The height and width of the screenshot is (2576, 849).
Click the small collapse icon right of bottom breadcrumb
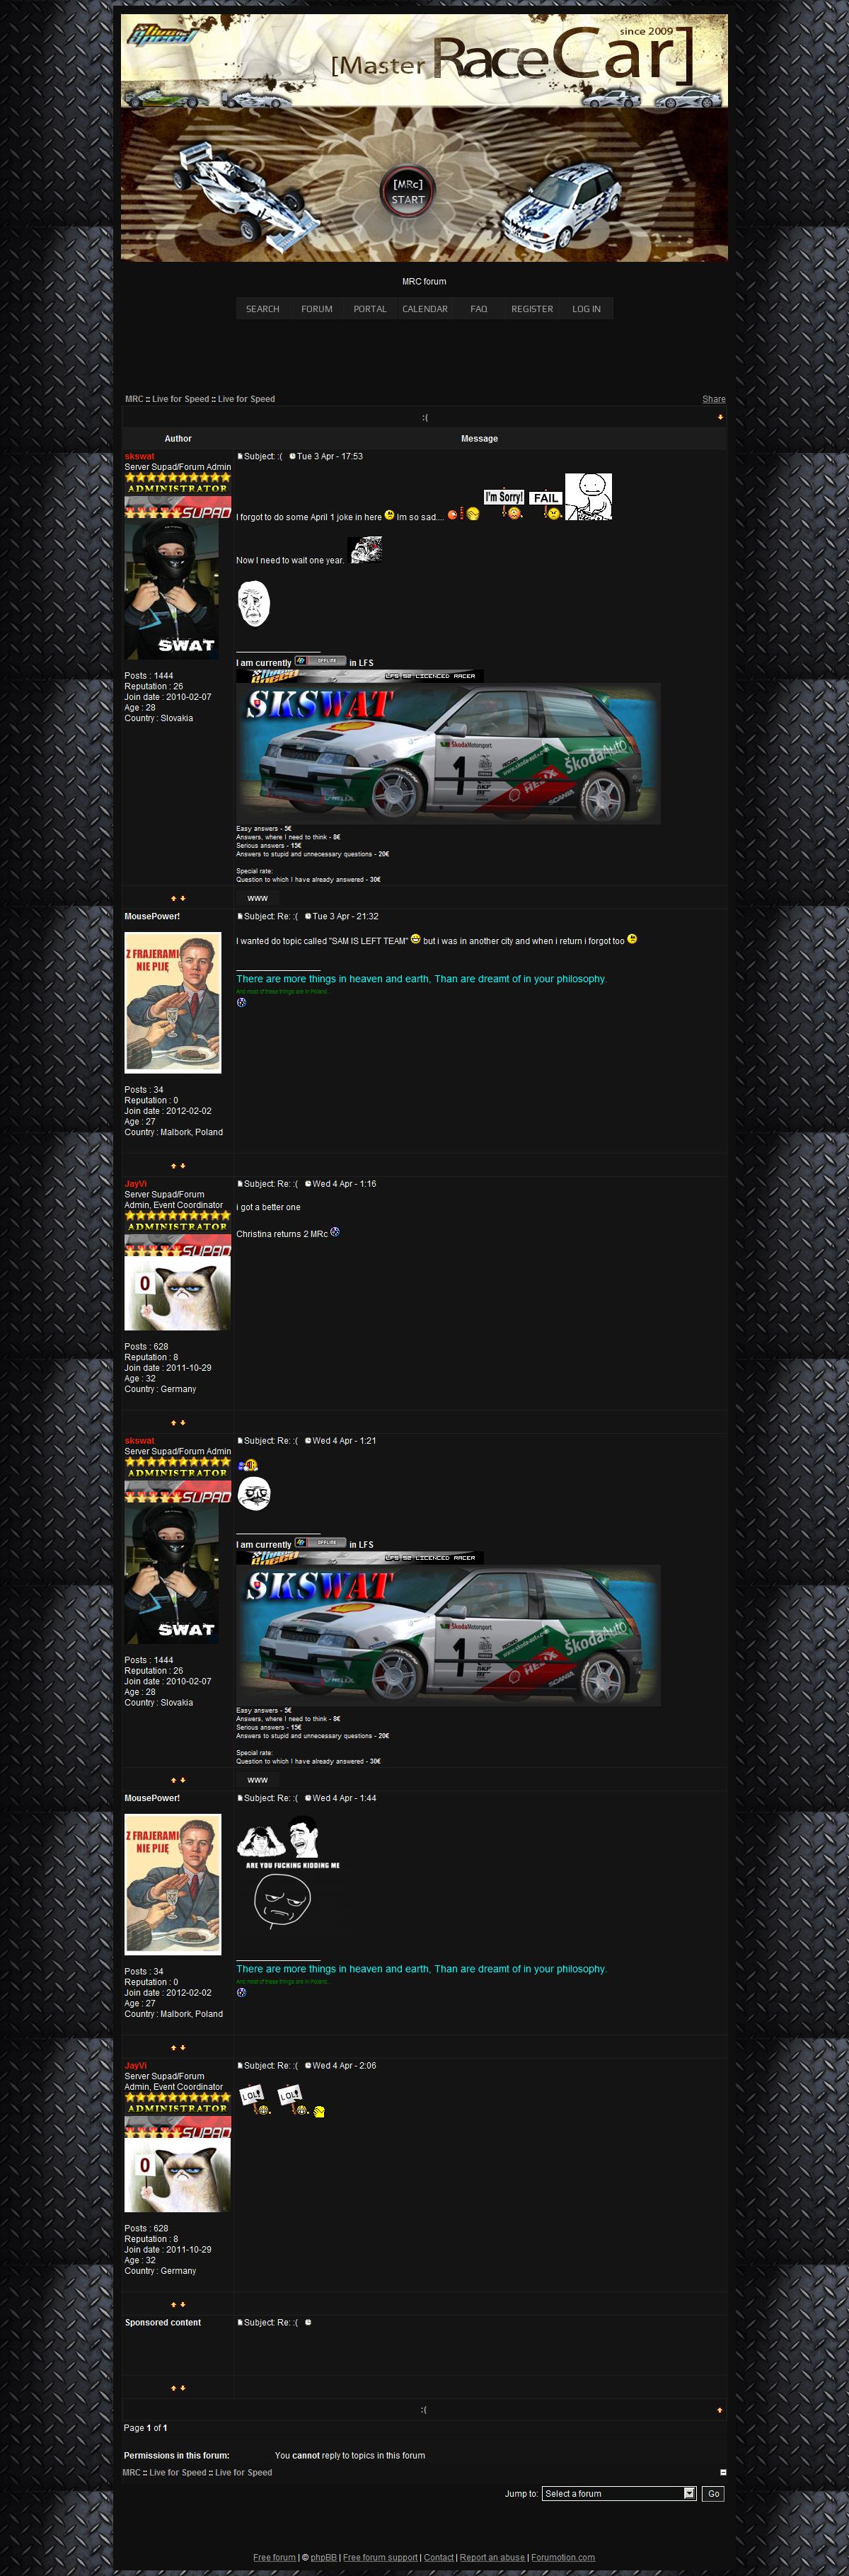tap(723, 2472)
